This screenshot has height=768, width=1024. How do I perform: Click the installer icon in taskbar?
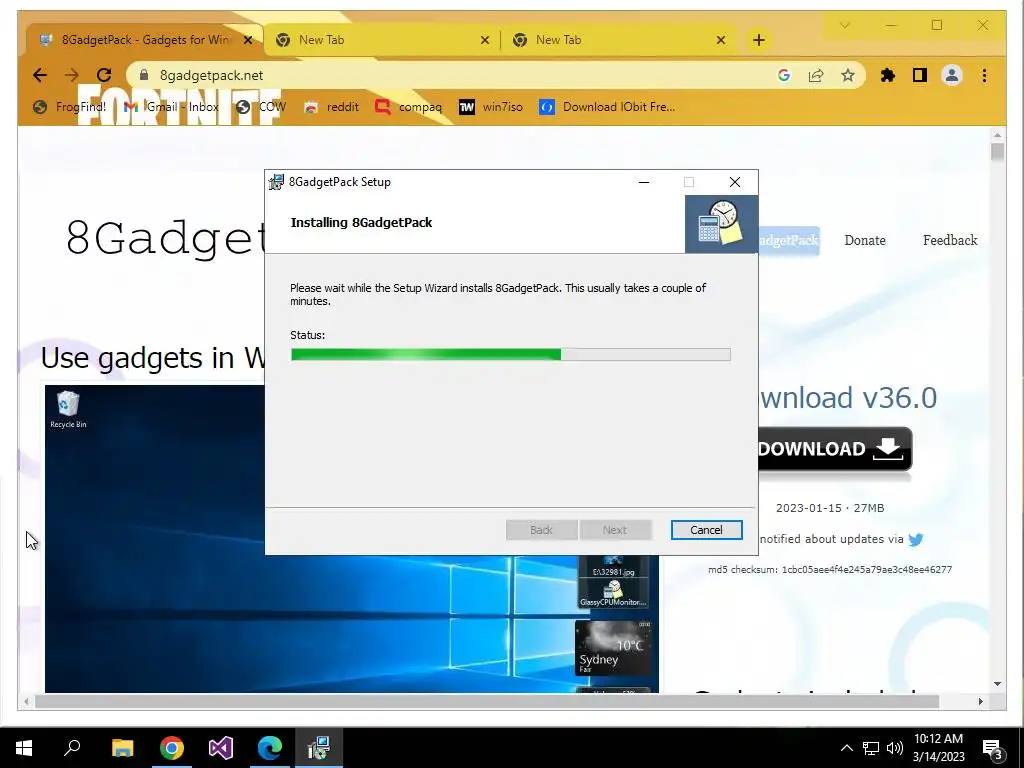(x=319, y=748)
